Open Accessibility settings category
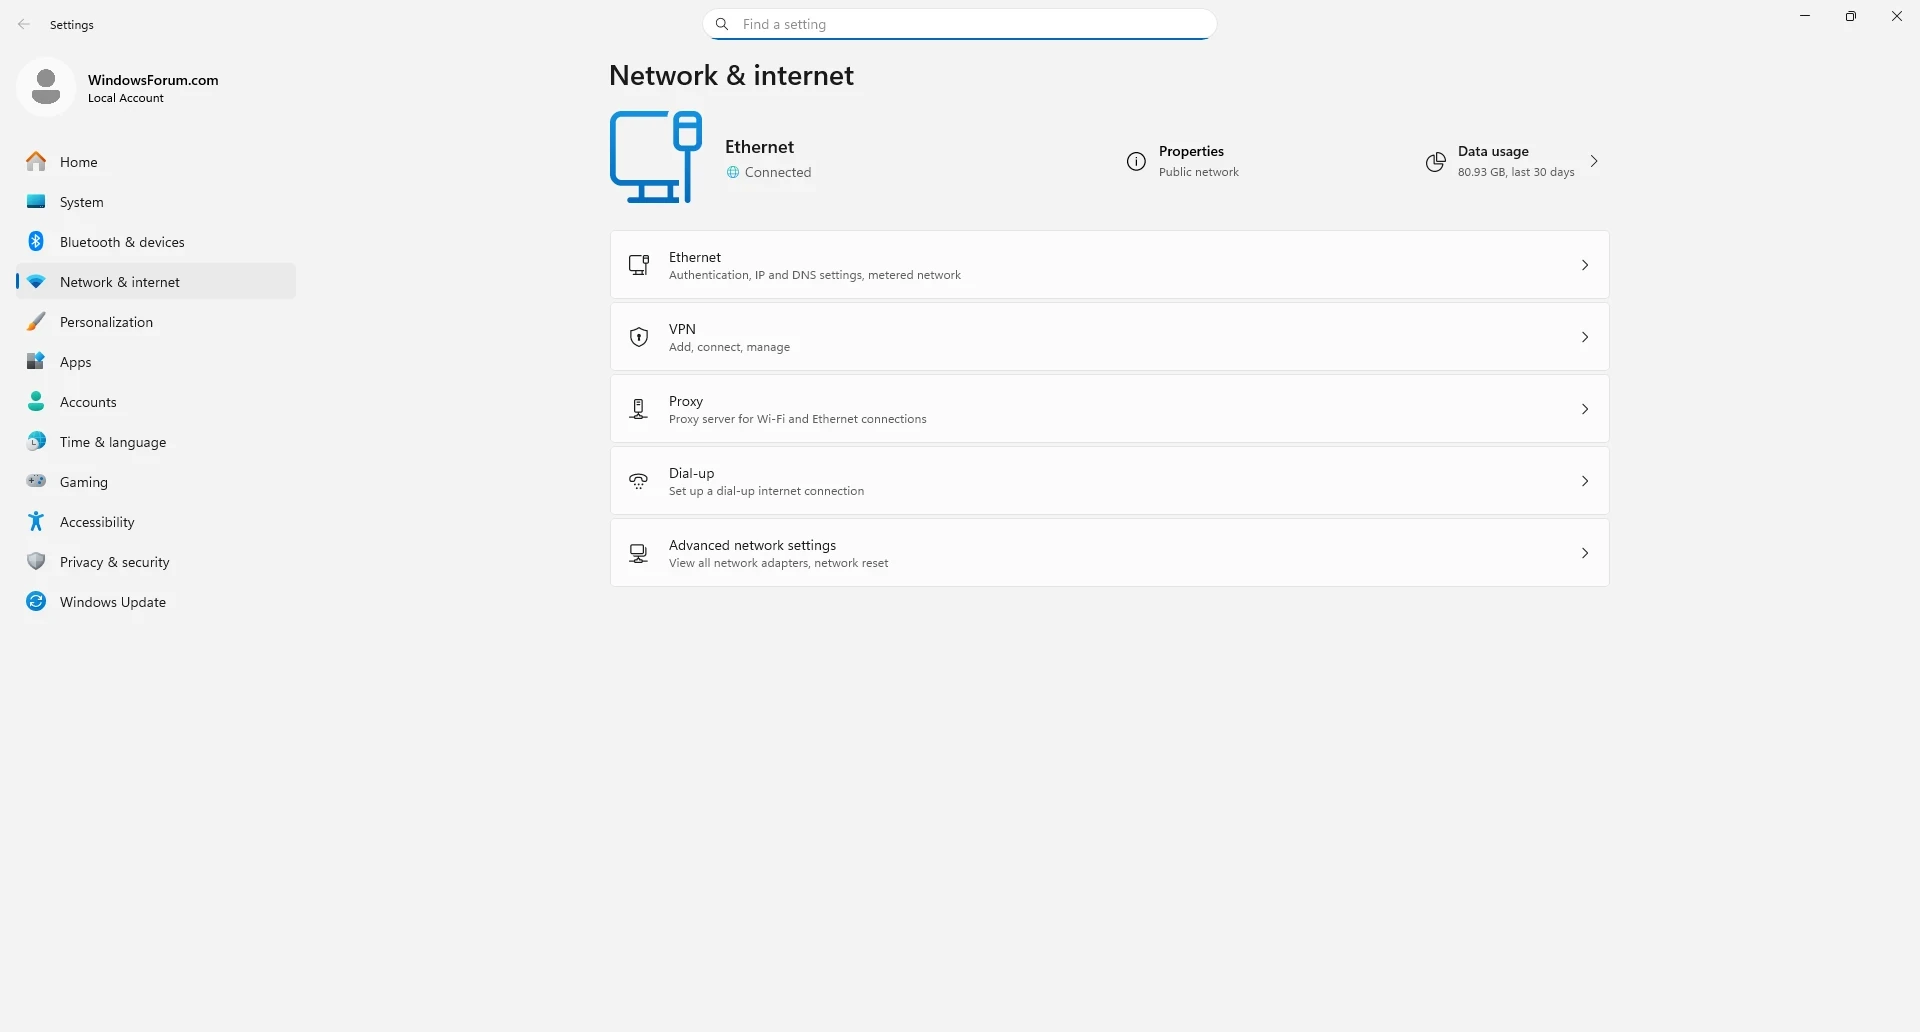This screenshot has height=1032, width=1920. (156, 521)
